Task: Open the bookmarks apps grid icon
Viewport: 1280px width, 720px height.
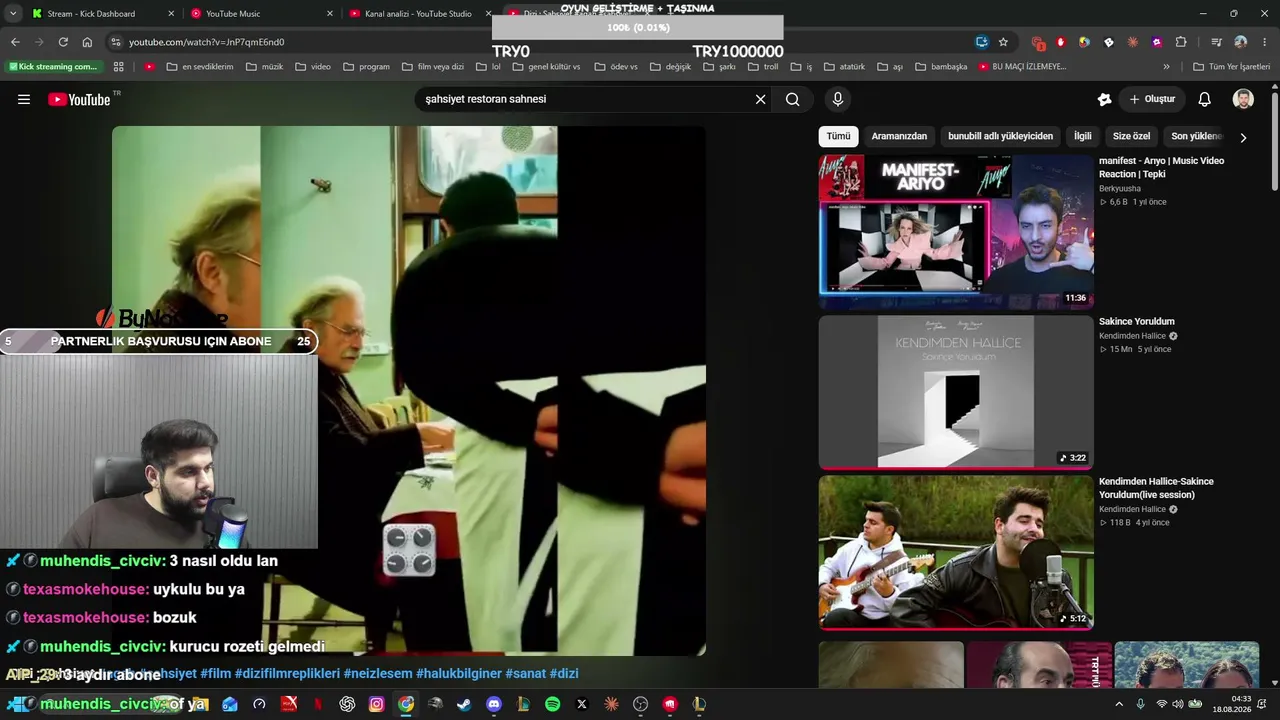Action: pyautogui.click(x=119, y=67)
